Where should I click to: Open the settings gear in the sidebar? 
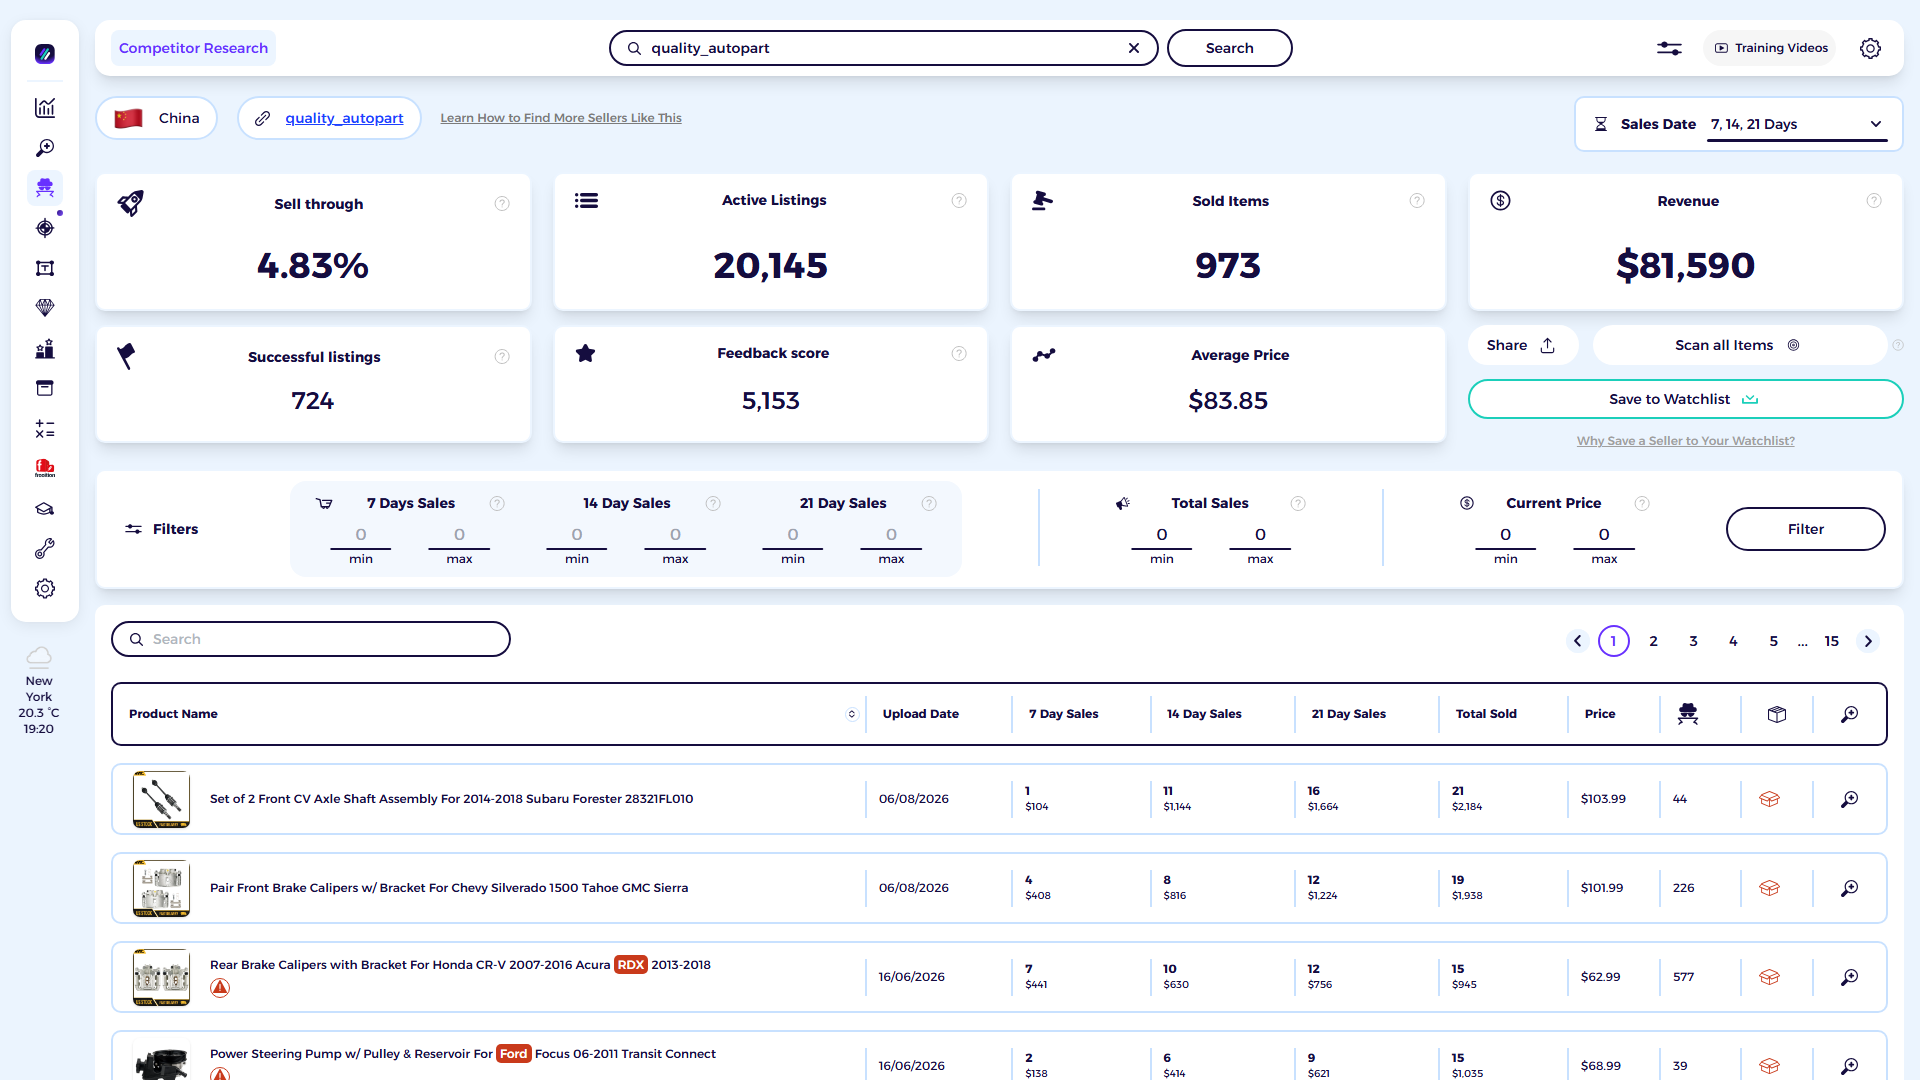(x=45, y=589)
